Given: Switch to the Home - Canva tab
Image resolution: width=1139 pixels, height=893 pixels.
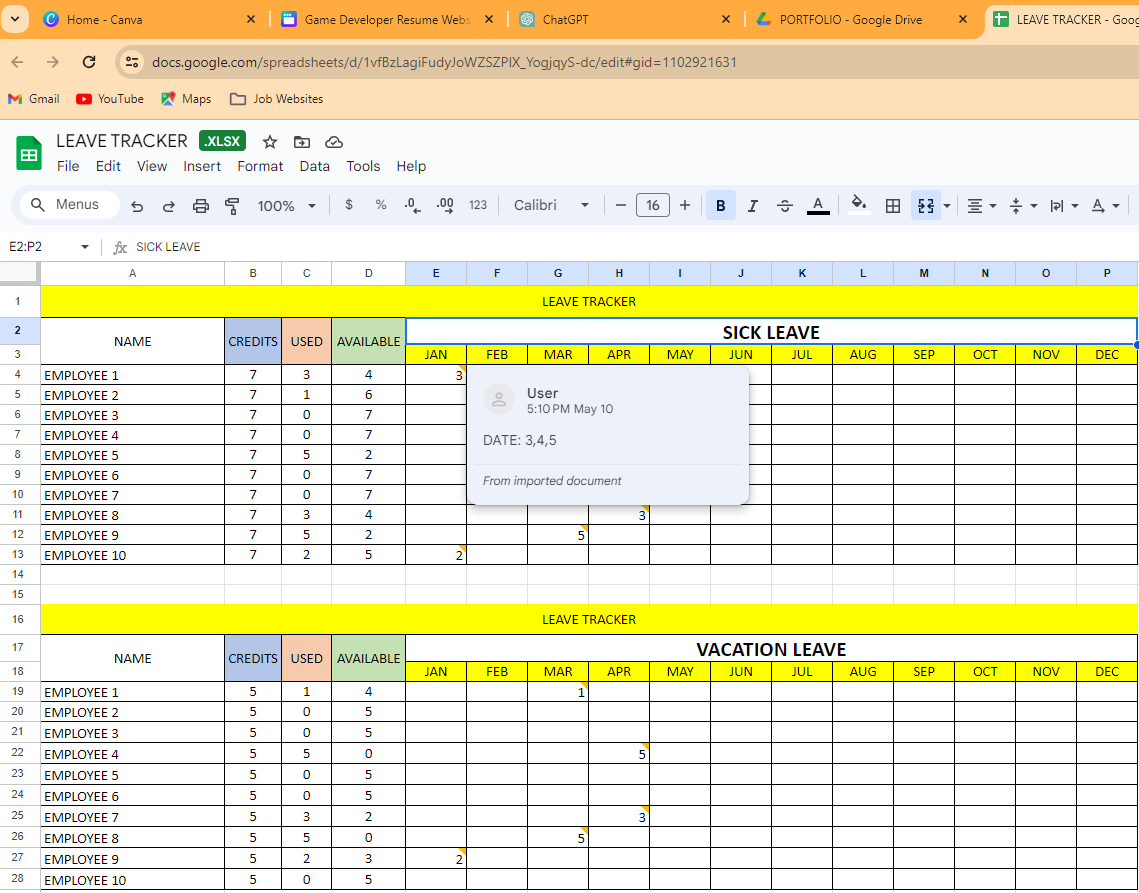Looking at the screenshot, I should 149,20.
